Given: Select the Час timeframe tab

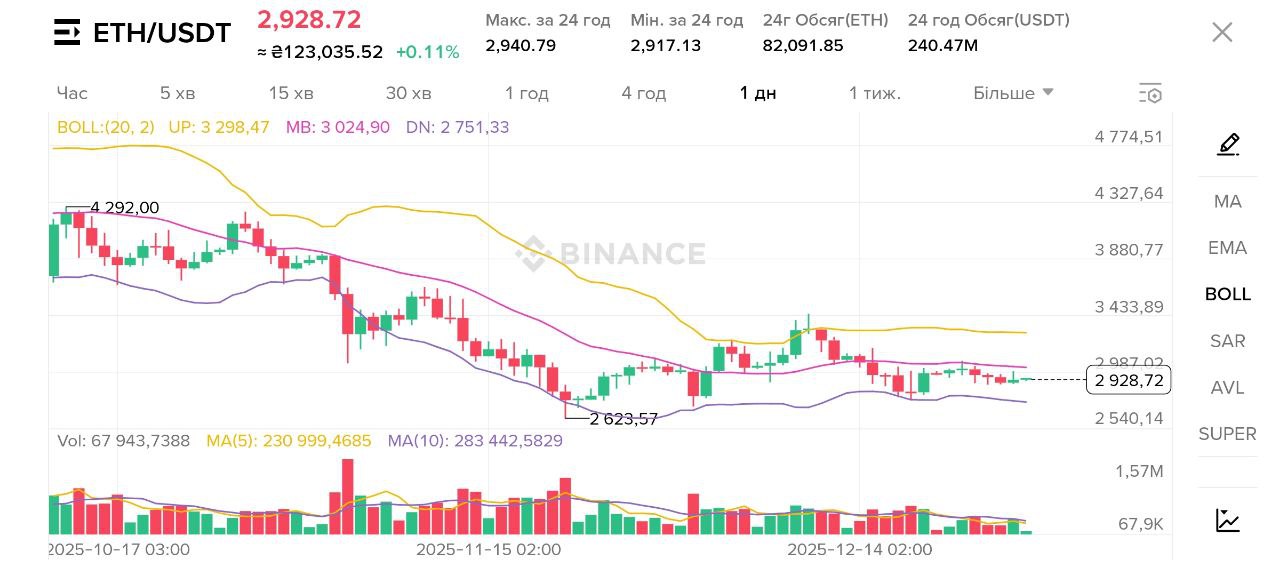Looking at the screenshot, I should tap(72, 93).
